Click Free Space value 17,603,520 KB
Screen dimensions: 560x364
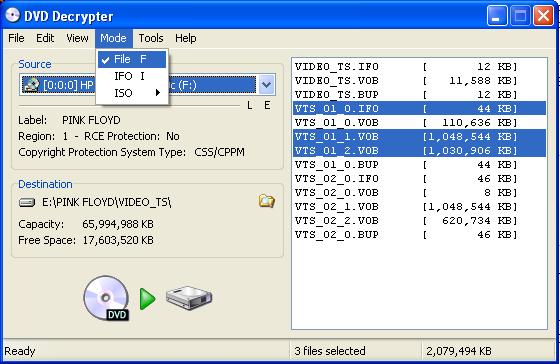click(x=118, y=240)
